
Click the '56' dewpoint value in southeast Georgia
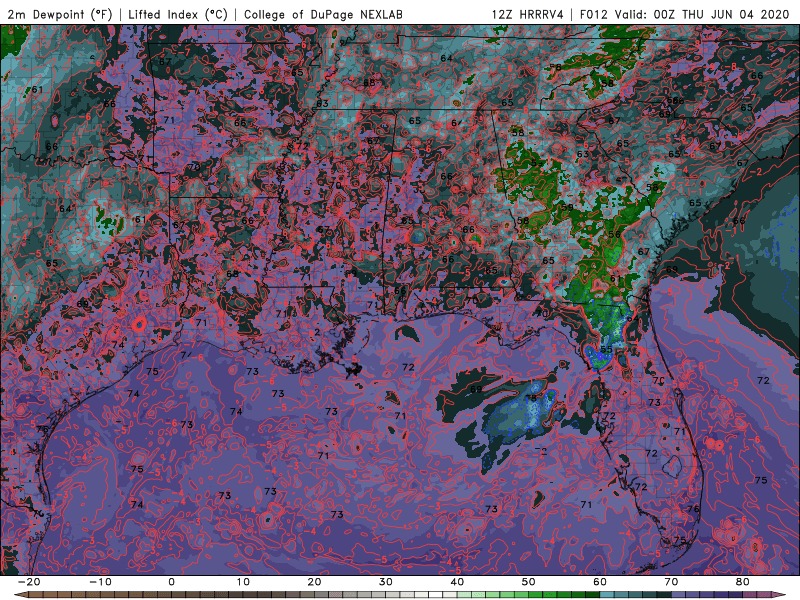pyautogui.click(x=614, y=234)
